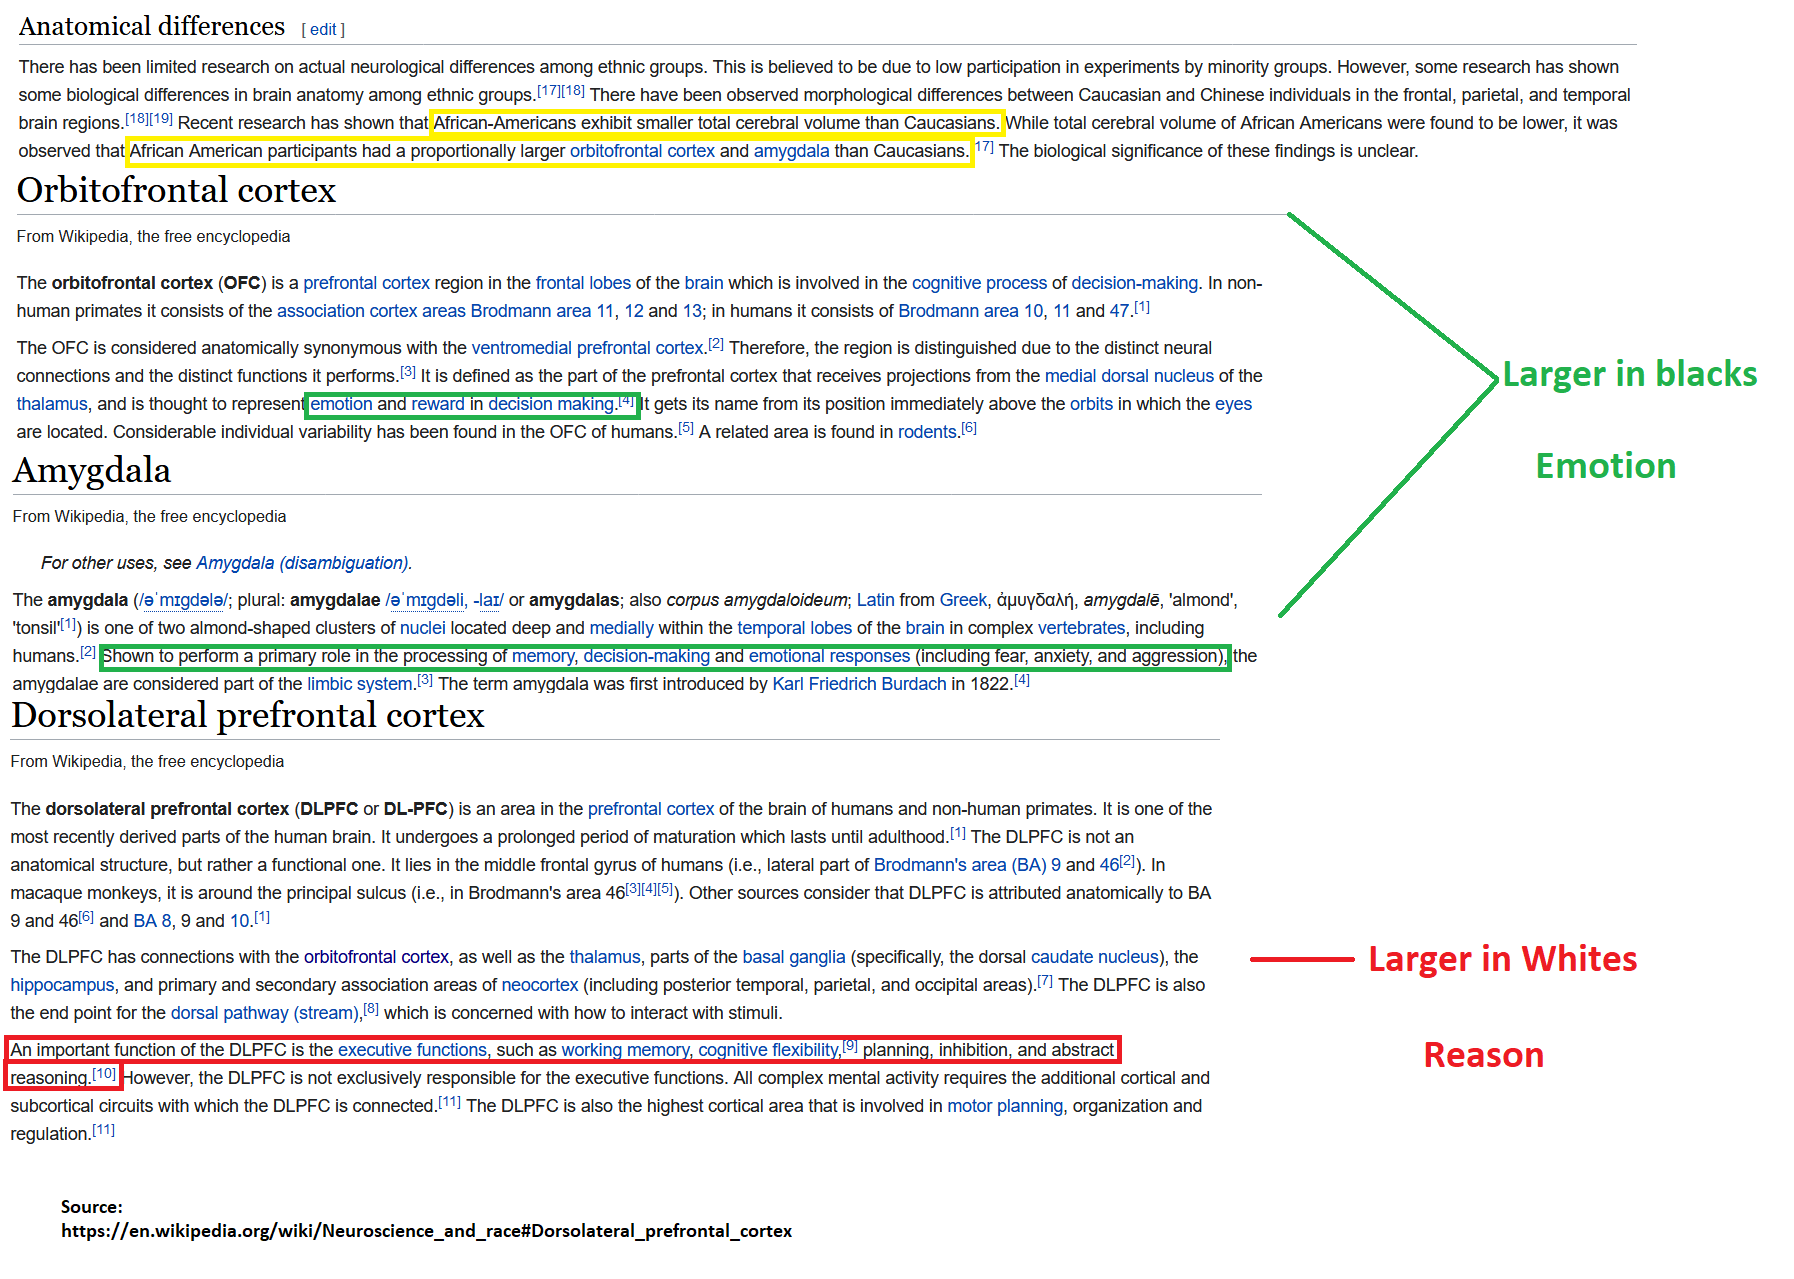Open the motor planning link
Screen dimensions: 1794x1279
tap(1005, 1106)
